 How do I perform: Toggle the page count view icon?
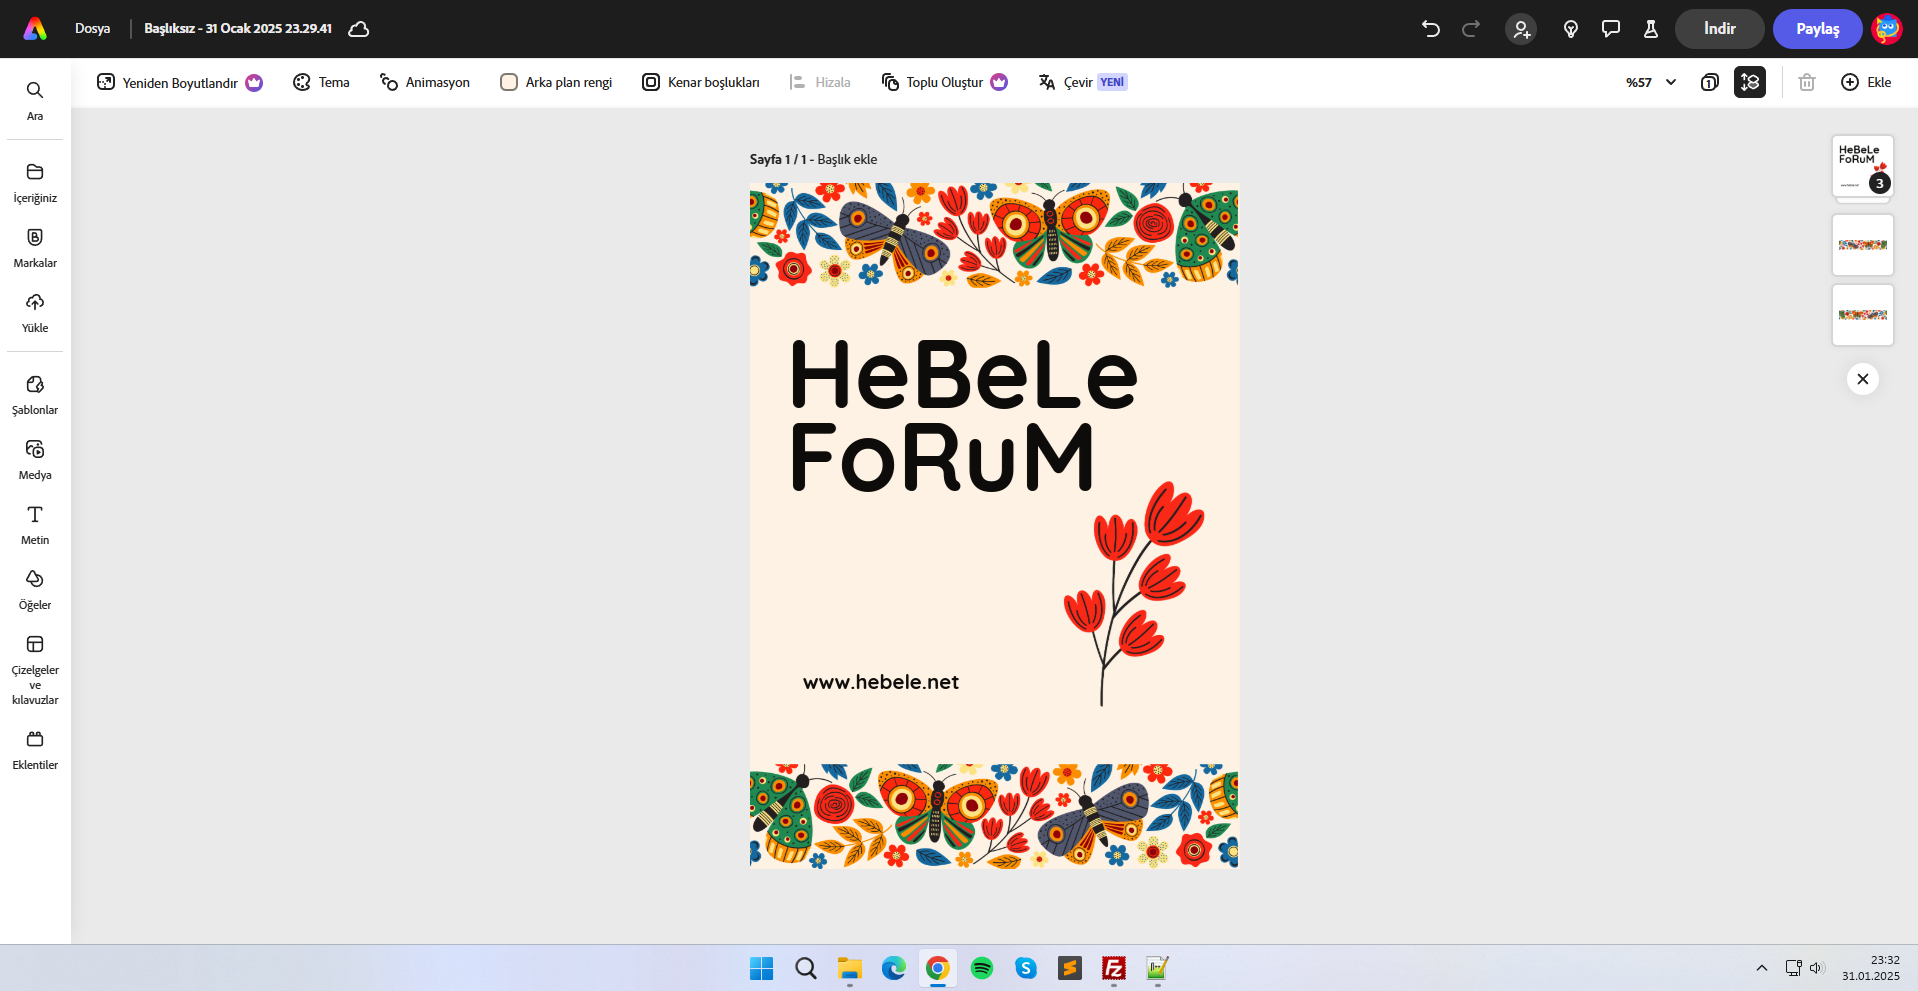click(1710, 82)
